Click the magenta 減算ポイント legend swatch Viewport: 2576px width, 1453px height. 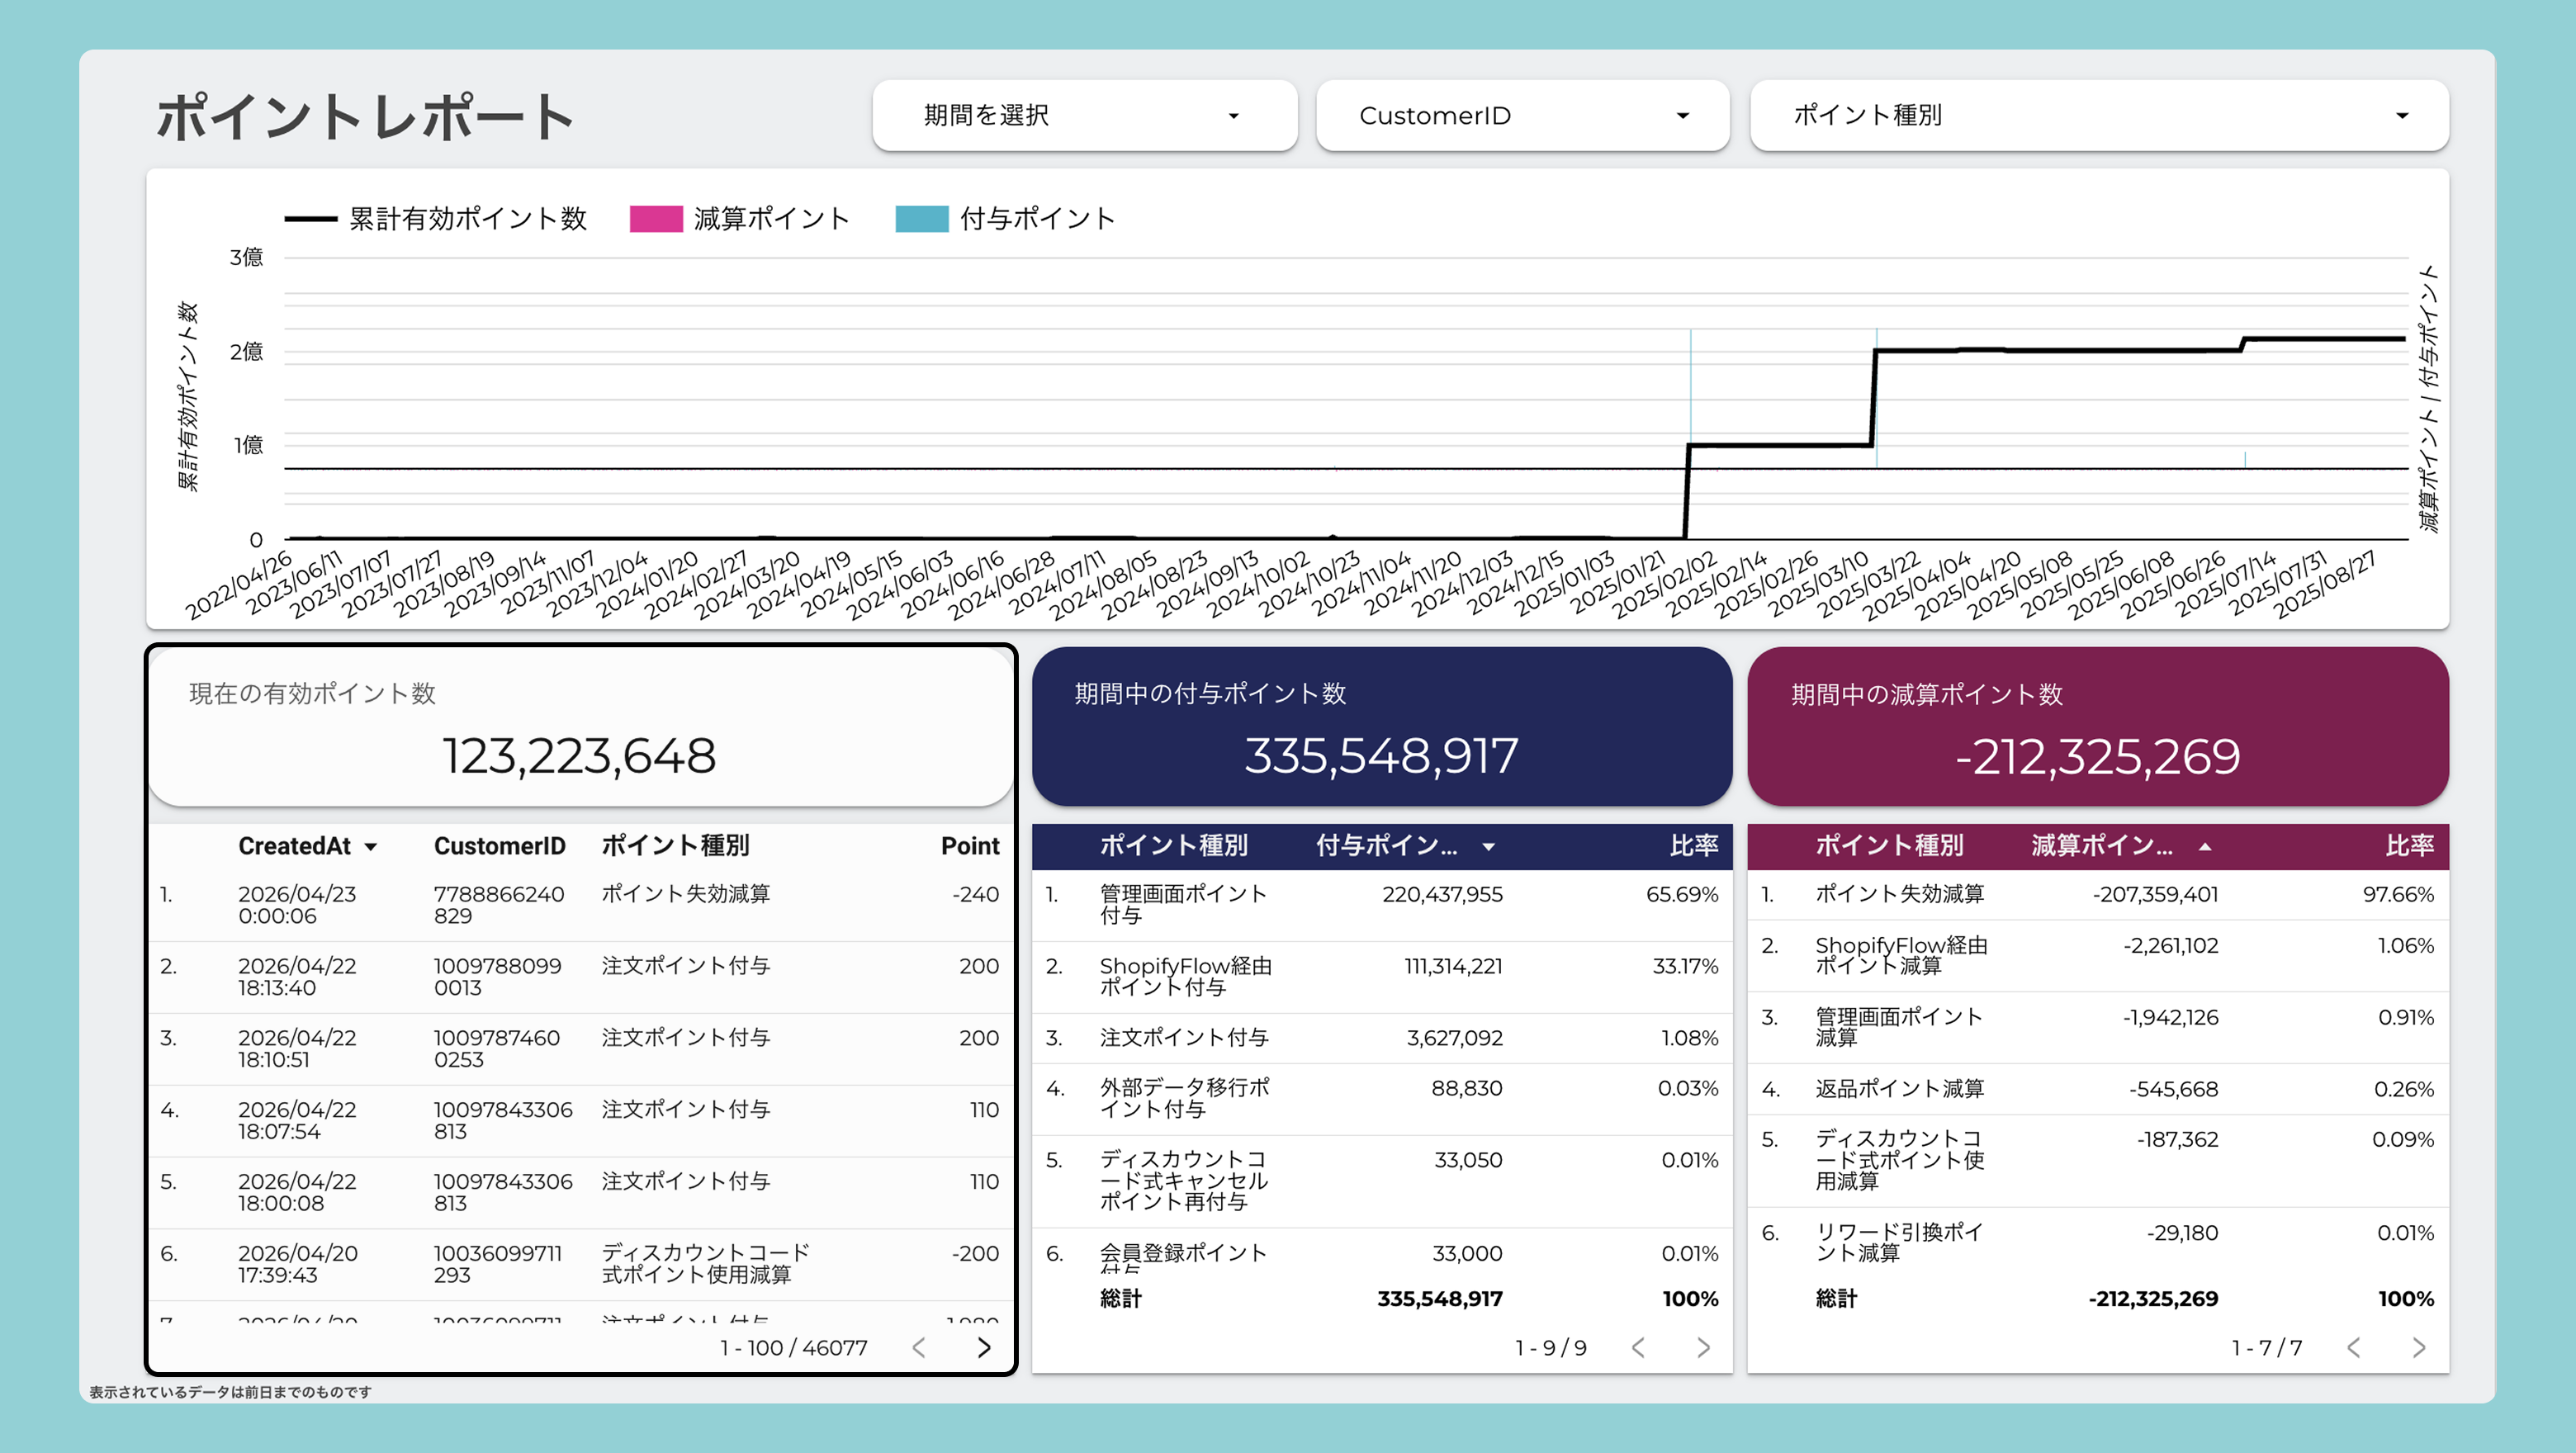656,219
